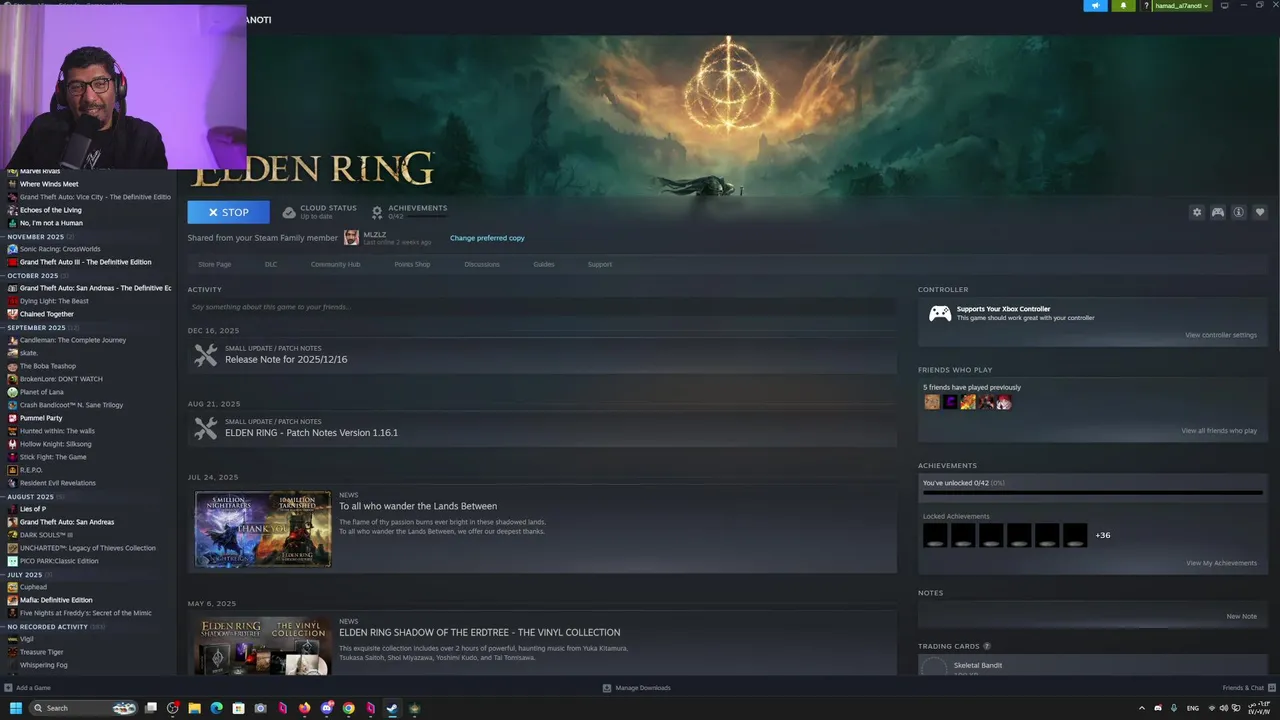
Task: Select Lies of P in library
Action: pos(33,509)
